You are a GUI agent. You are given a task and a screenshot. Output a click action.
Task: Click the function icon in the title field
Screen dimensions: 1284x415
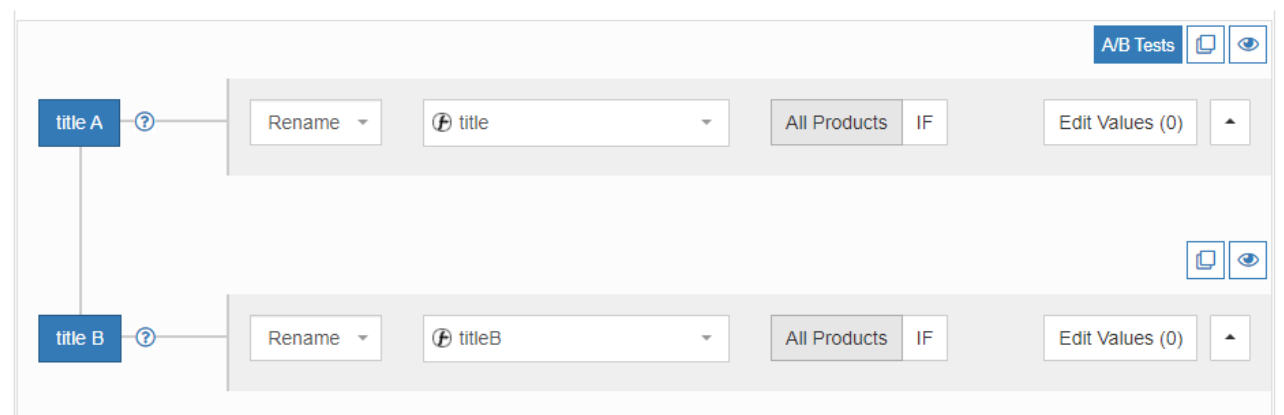coord(442,123)
